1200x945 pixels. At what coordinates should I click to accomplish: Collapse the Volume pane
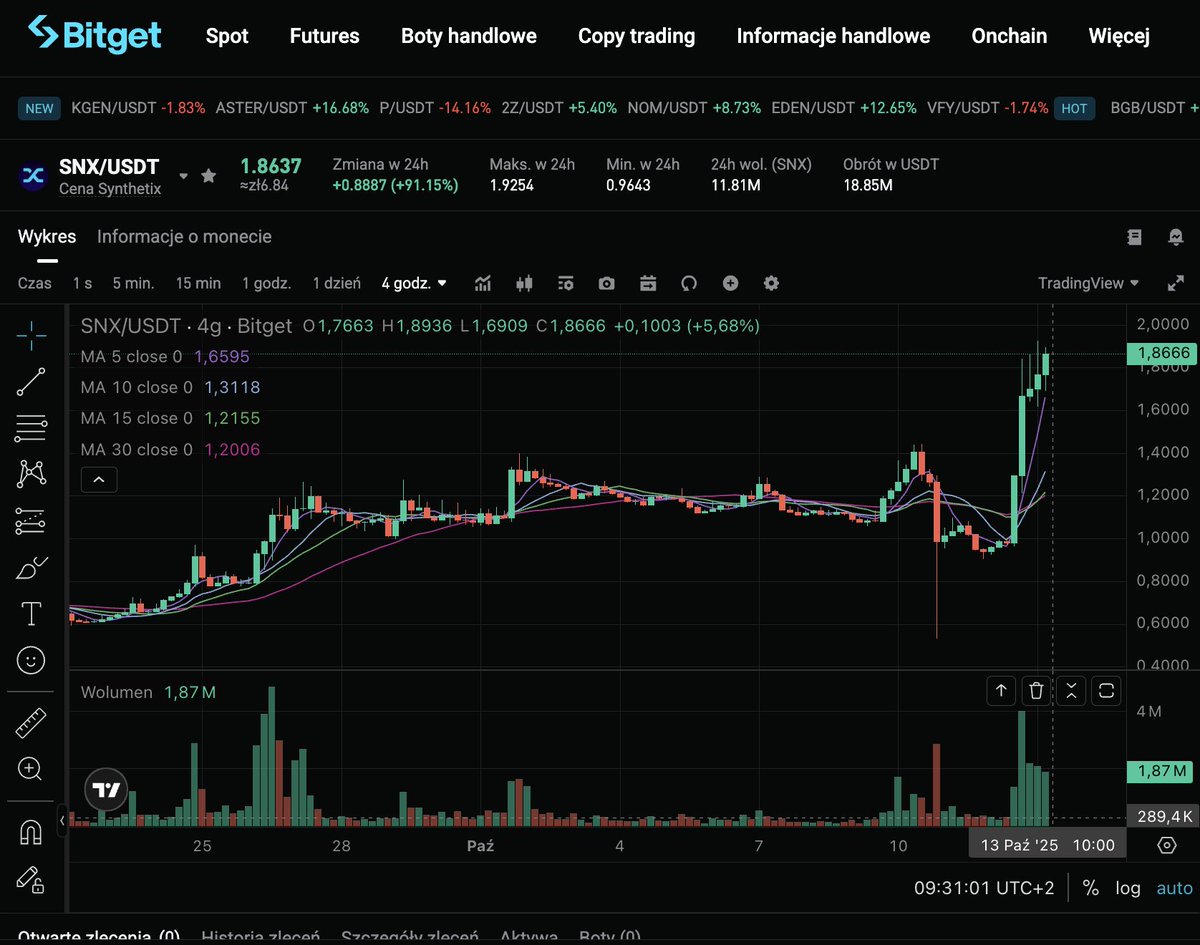(1072, 690)
